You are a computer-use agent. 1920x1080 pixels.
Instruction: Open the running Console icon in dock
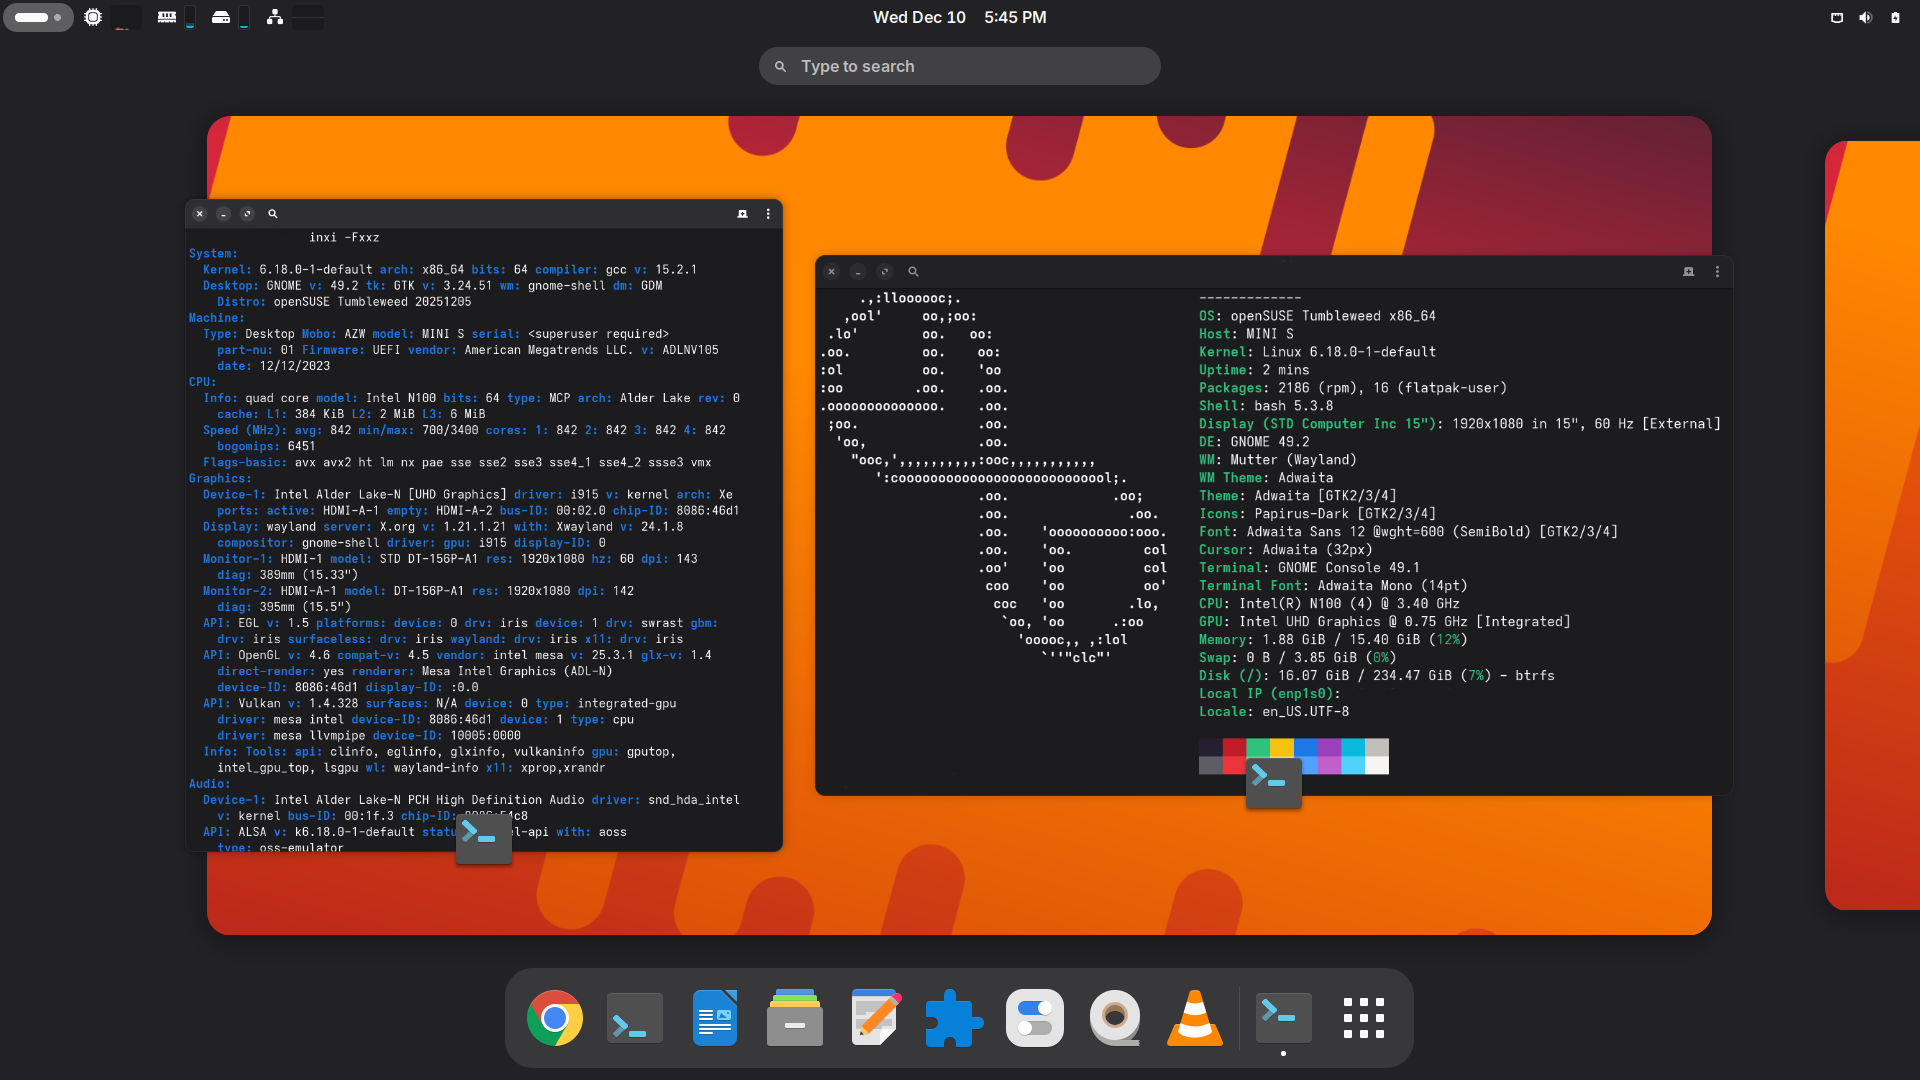1283,1018
